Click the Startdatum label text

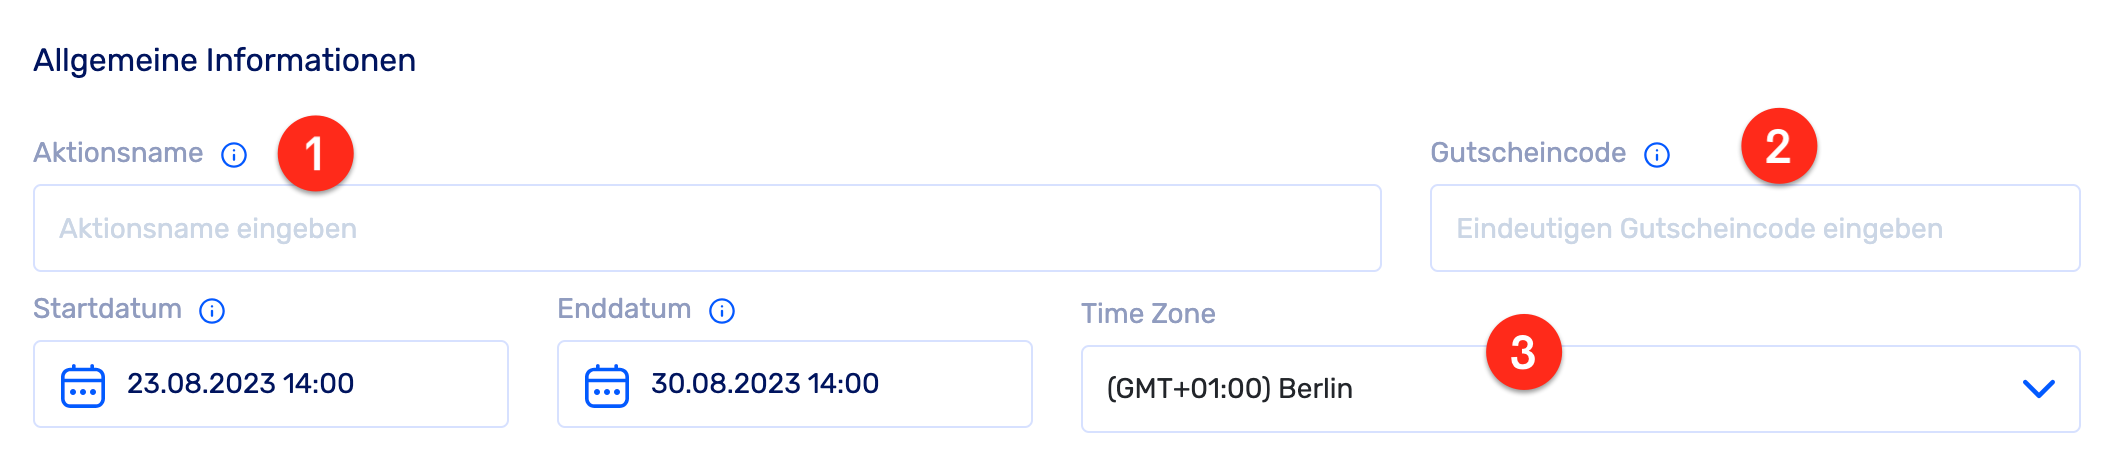pyautogui.click(x=107, y=309)
